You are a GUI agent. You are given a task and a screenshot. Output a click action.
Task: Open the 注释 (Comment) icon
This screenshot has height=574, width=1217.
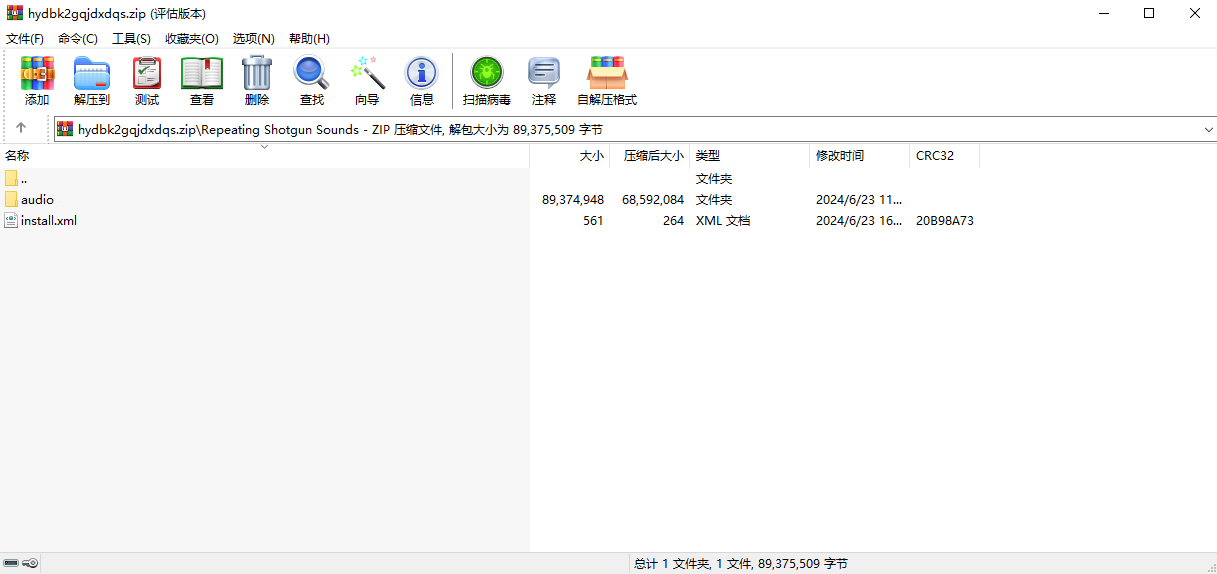click(544, 81)
